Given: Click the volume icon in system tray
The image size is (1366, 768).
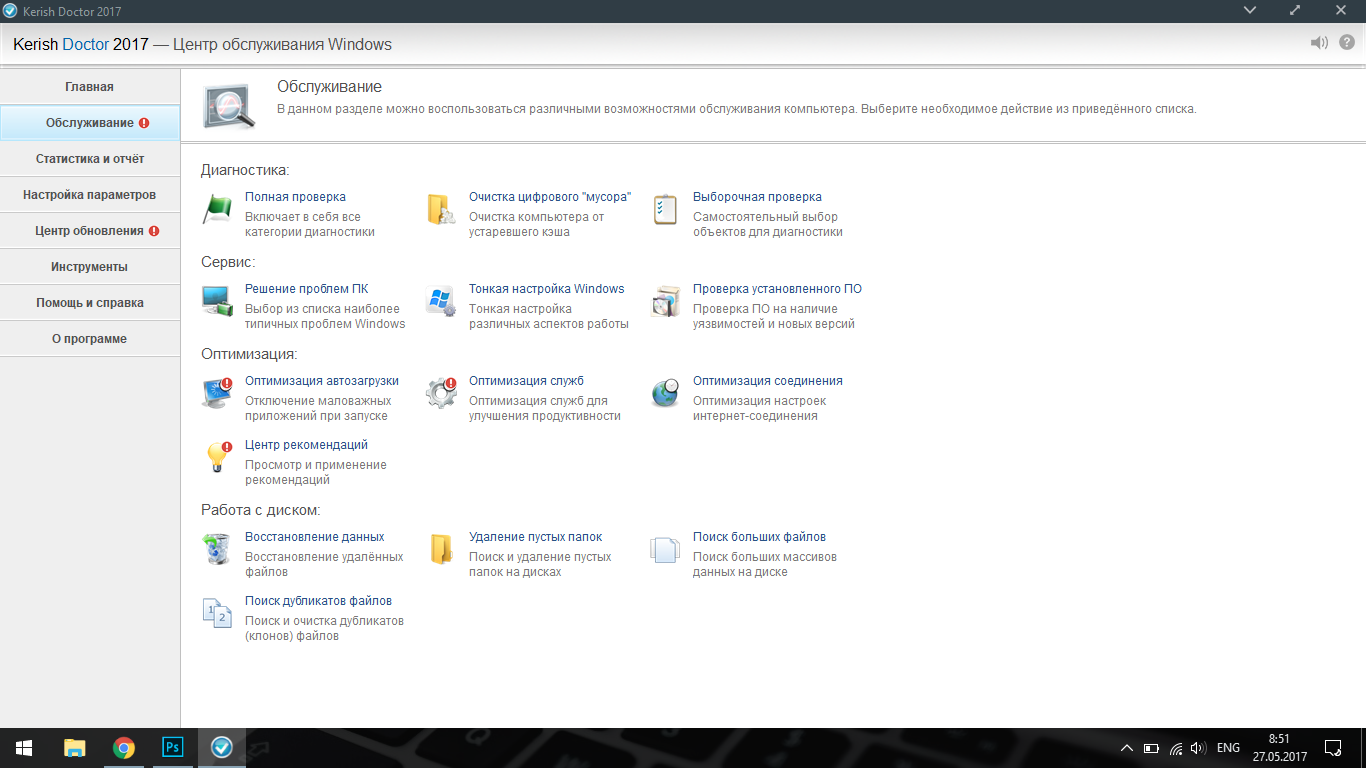Looking at the screenshot, I should click(1199, 748).
